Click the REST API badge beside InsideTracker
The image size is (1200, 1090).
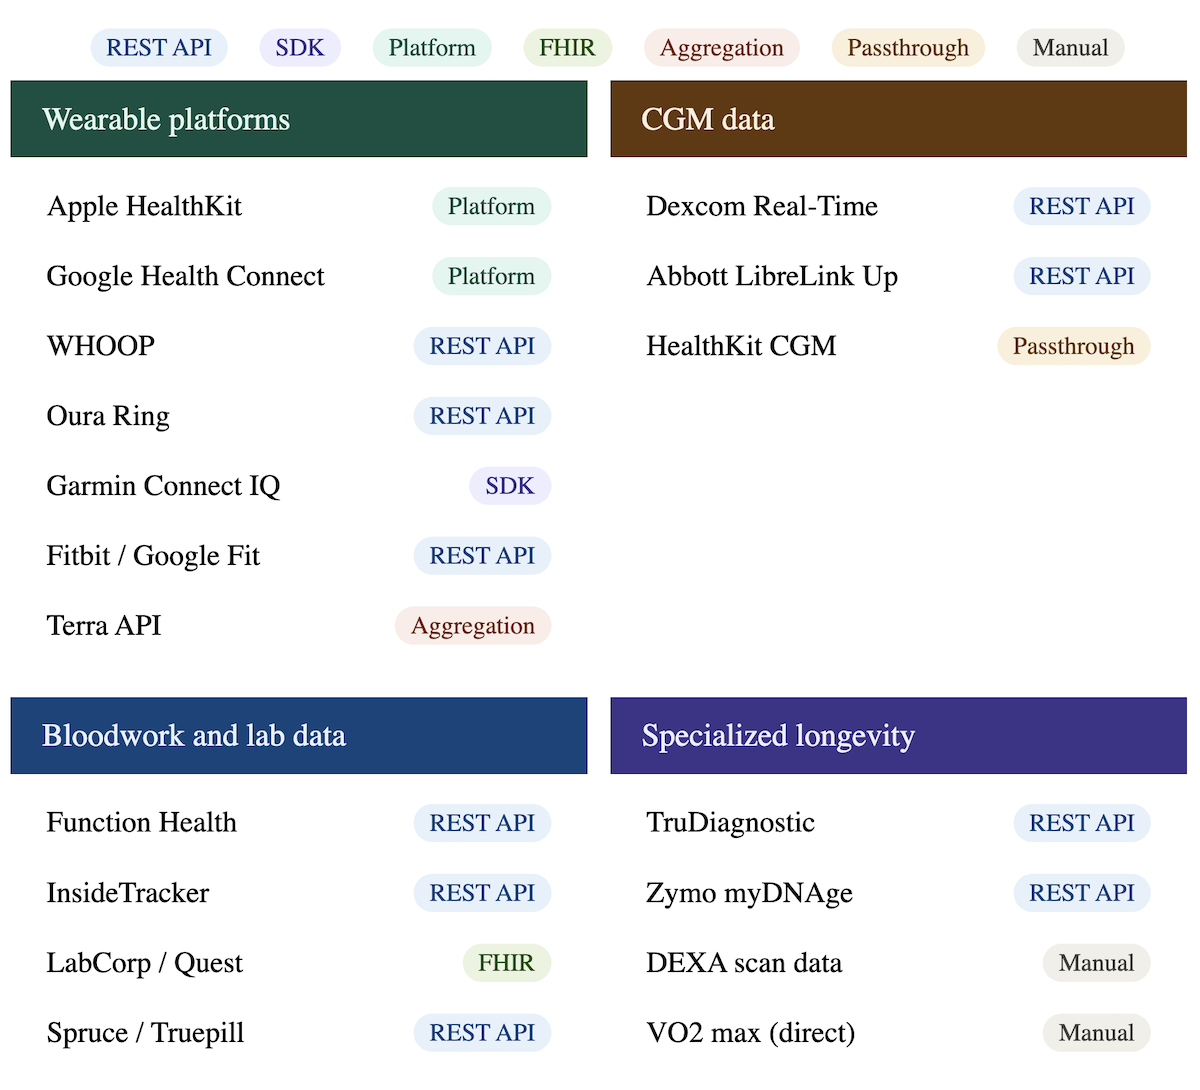pos(482,893)
